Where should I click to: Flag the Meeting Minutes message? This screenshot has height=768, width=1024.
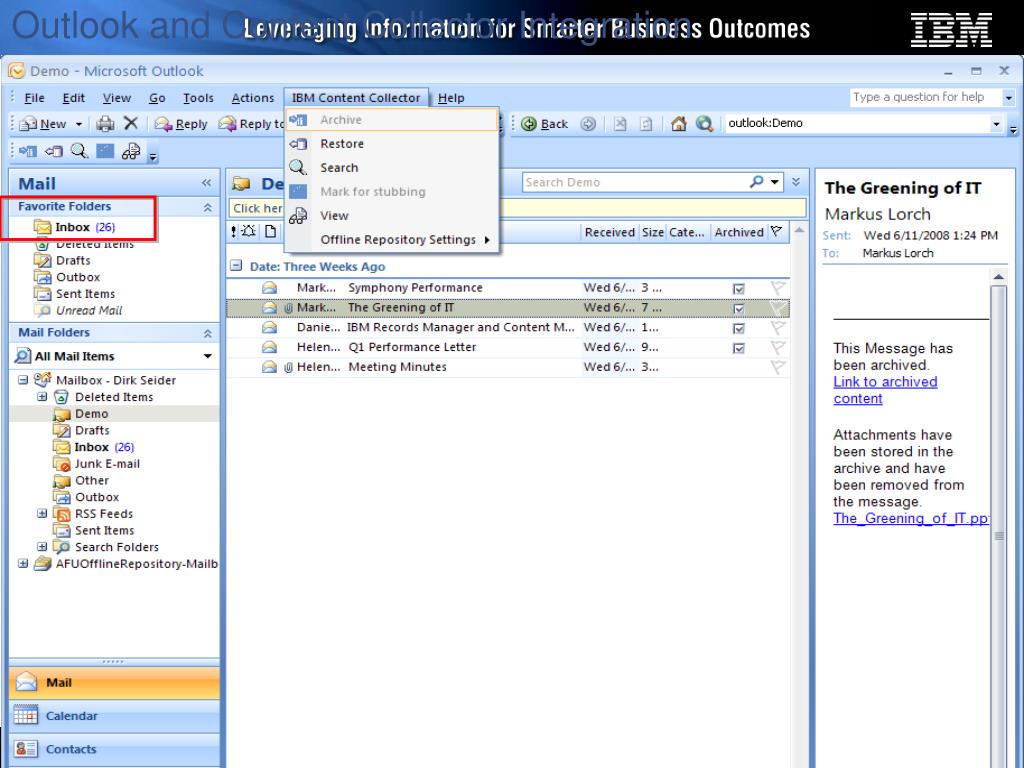[x=777, y=368]
